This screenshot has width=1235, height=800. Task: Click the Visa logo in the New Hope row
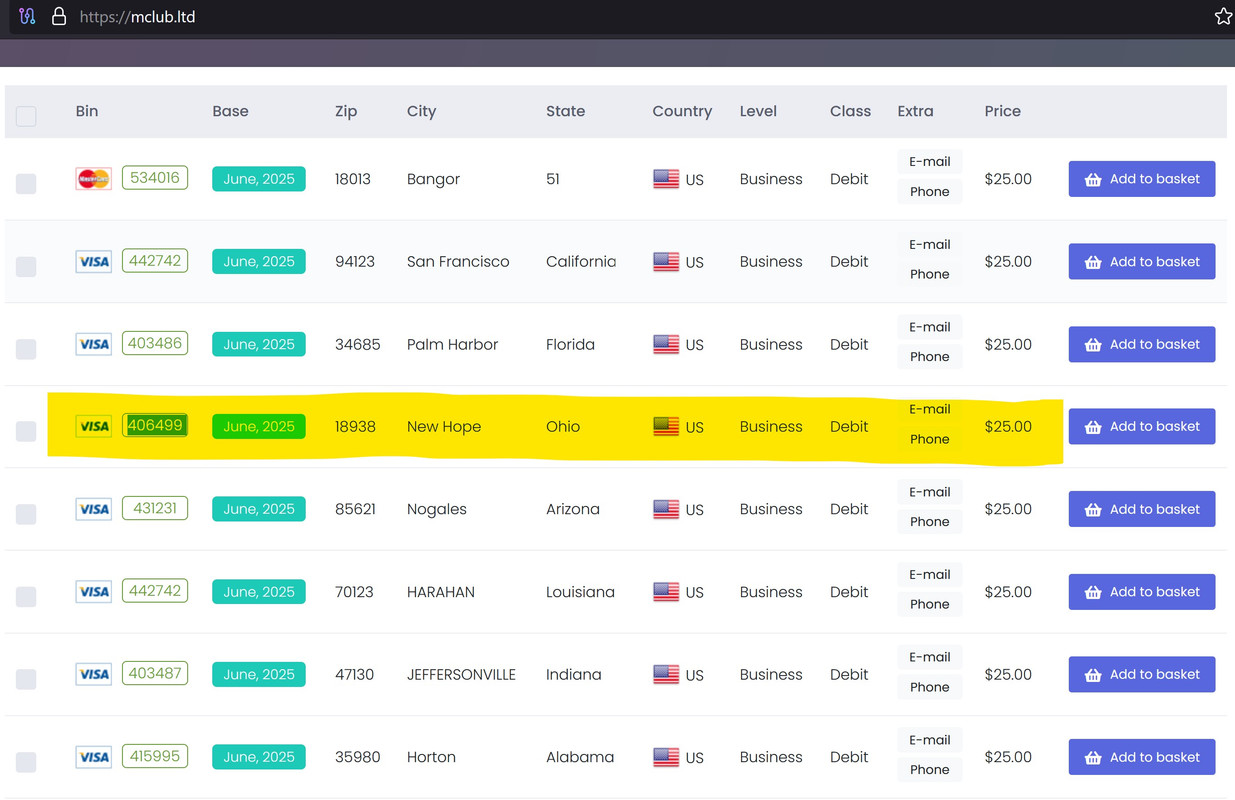[x=94, y=427]
